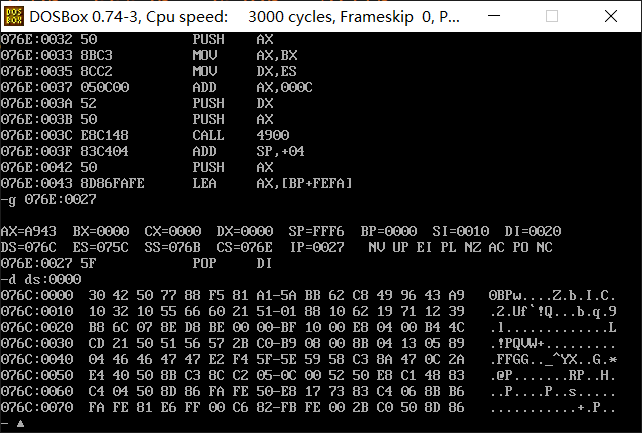Click the BP=0000 register value
The height and width of the screenshot is (433, 642).
coord(389,232)
